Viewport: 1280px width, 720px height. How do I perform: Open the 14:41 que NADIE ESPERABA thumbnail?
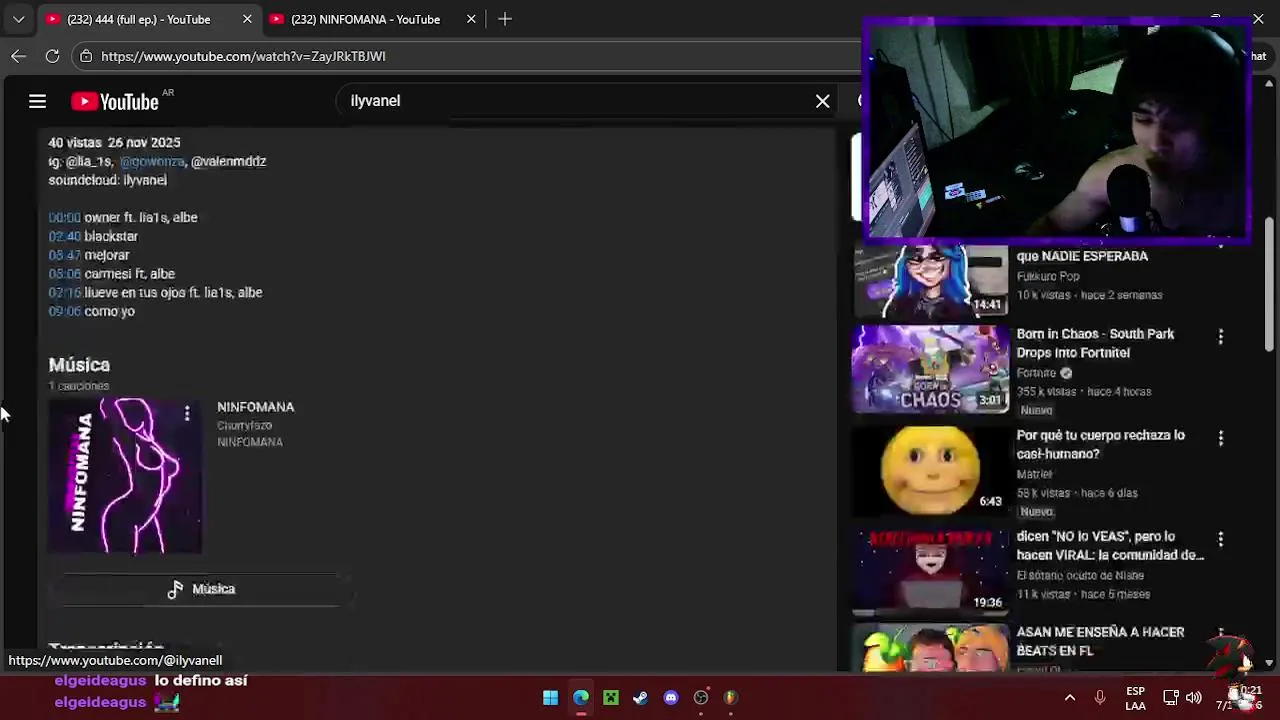930,281
